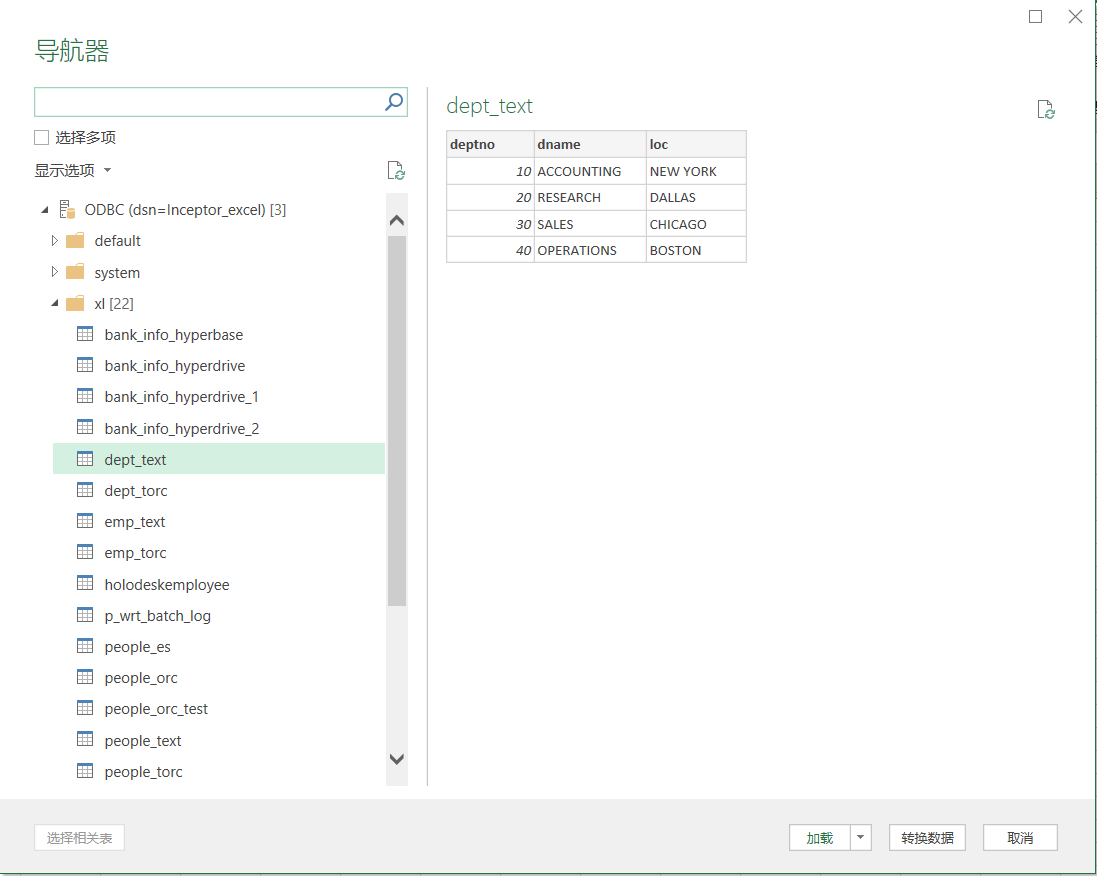
Task: Click the search magnifier icon
Action: pyautogui.click(x=394, y=102)
